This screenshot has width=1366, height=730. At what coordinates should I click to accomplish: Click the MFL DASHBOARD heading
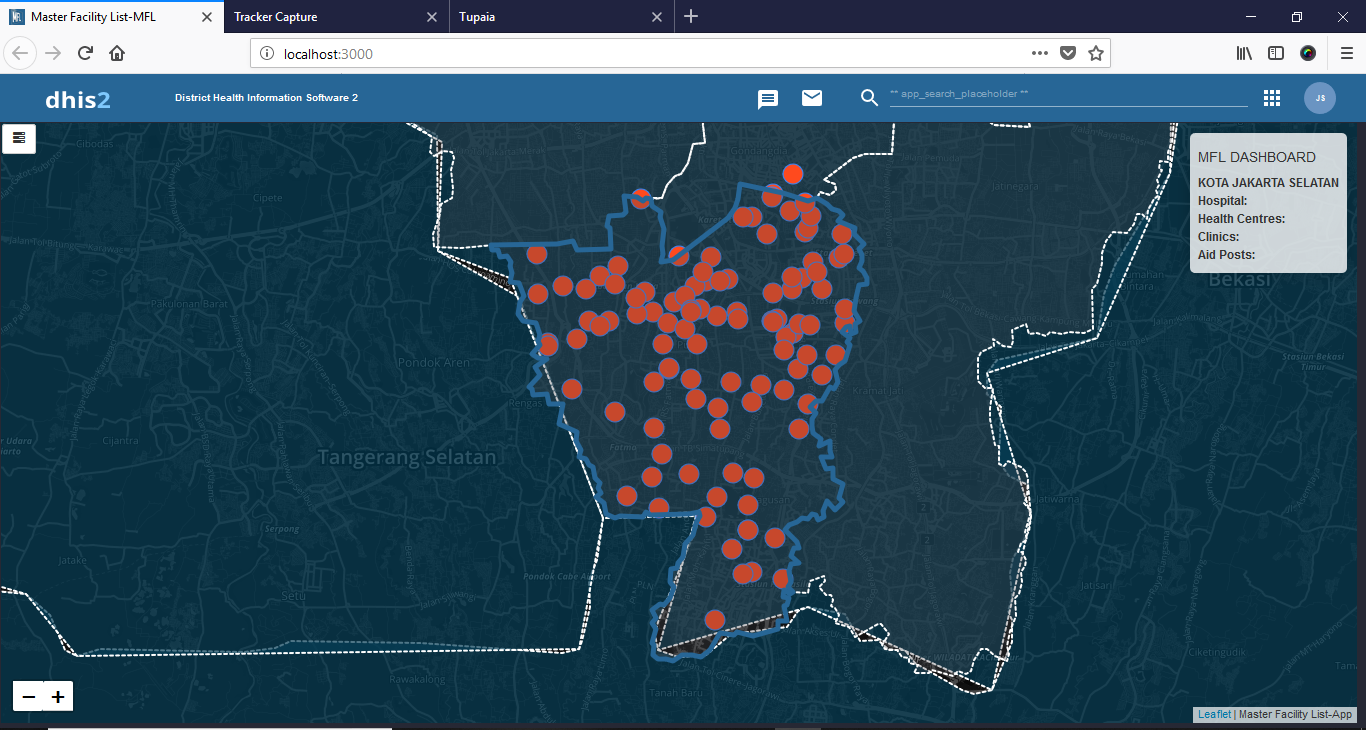coord(1257,157)
